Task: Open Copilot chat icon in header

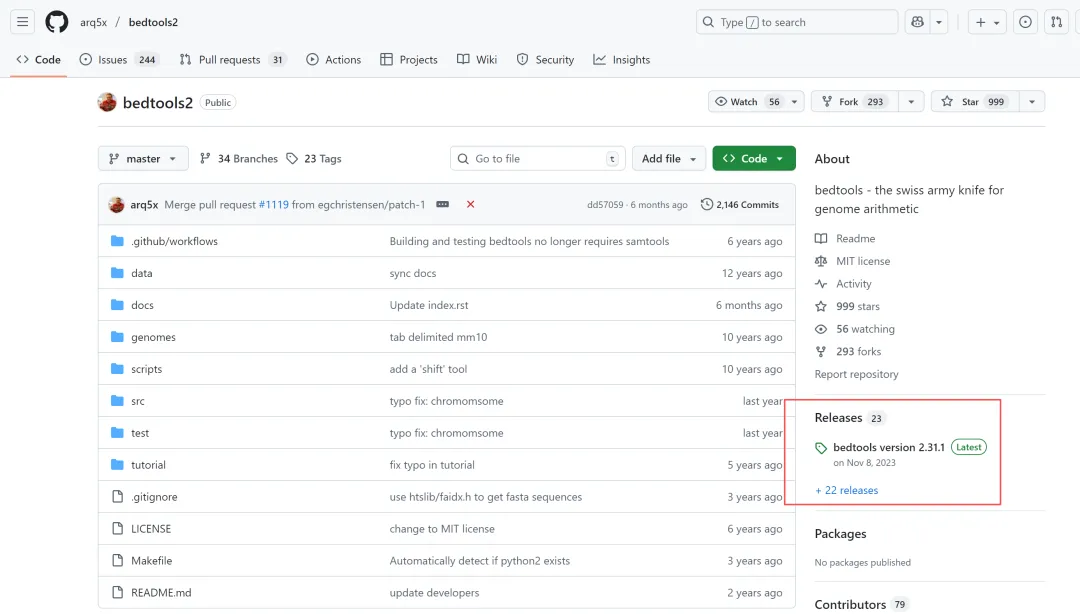Action: (x=917, y=22)
